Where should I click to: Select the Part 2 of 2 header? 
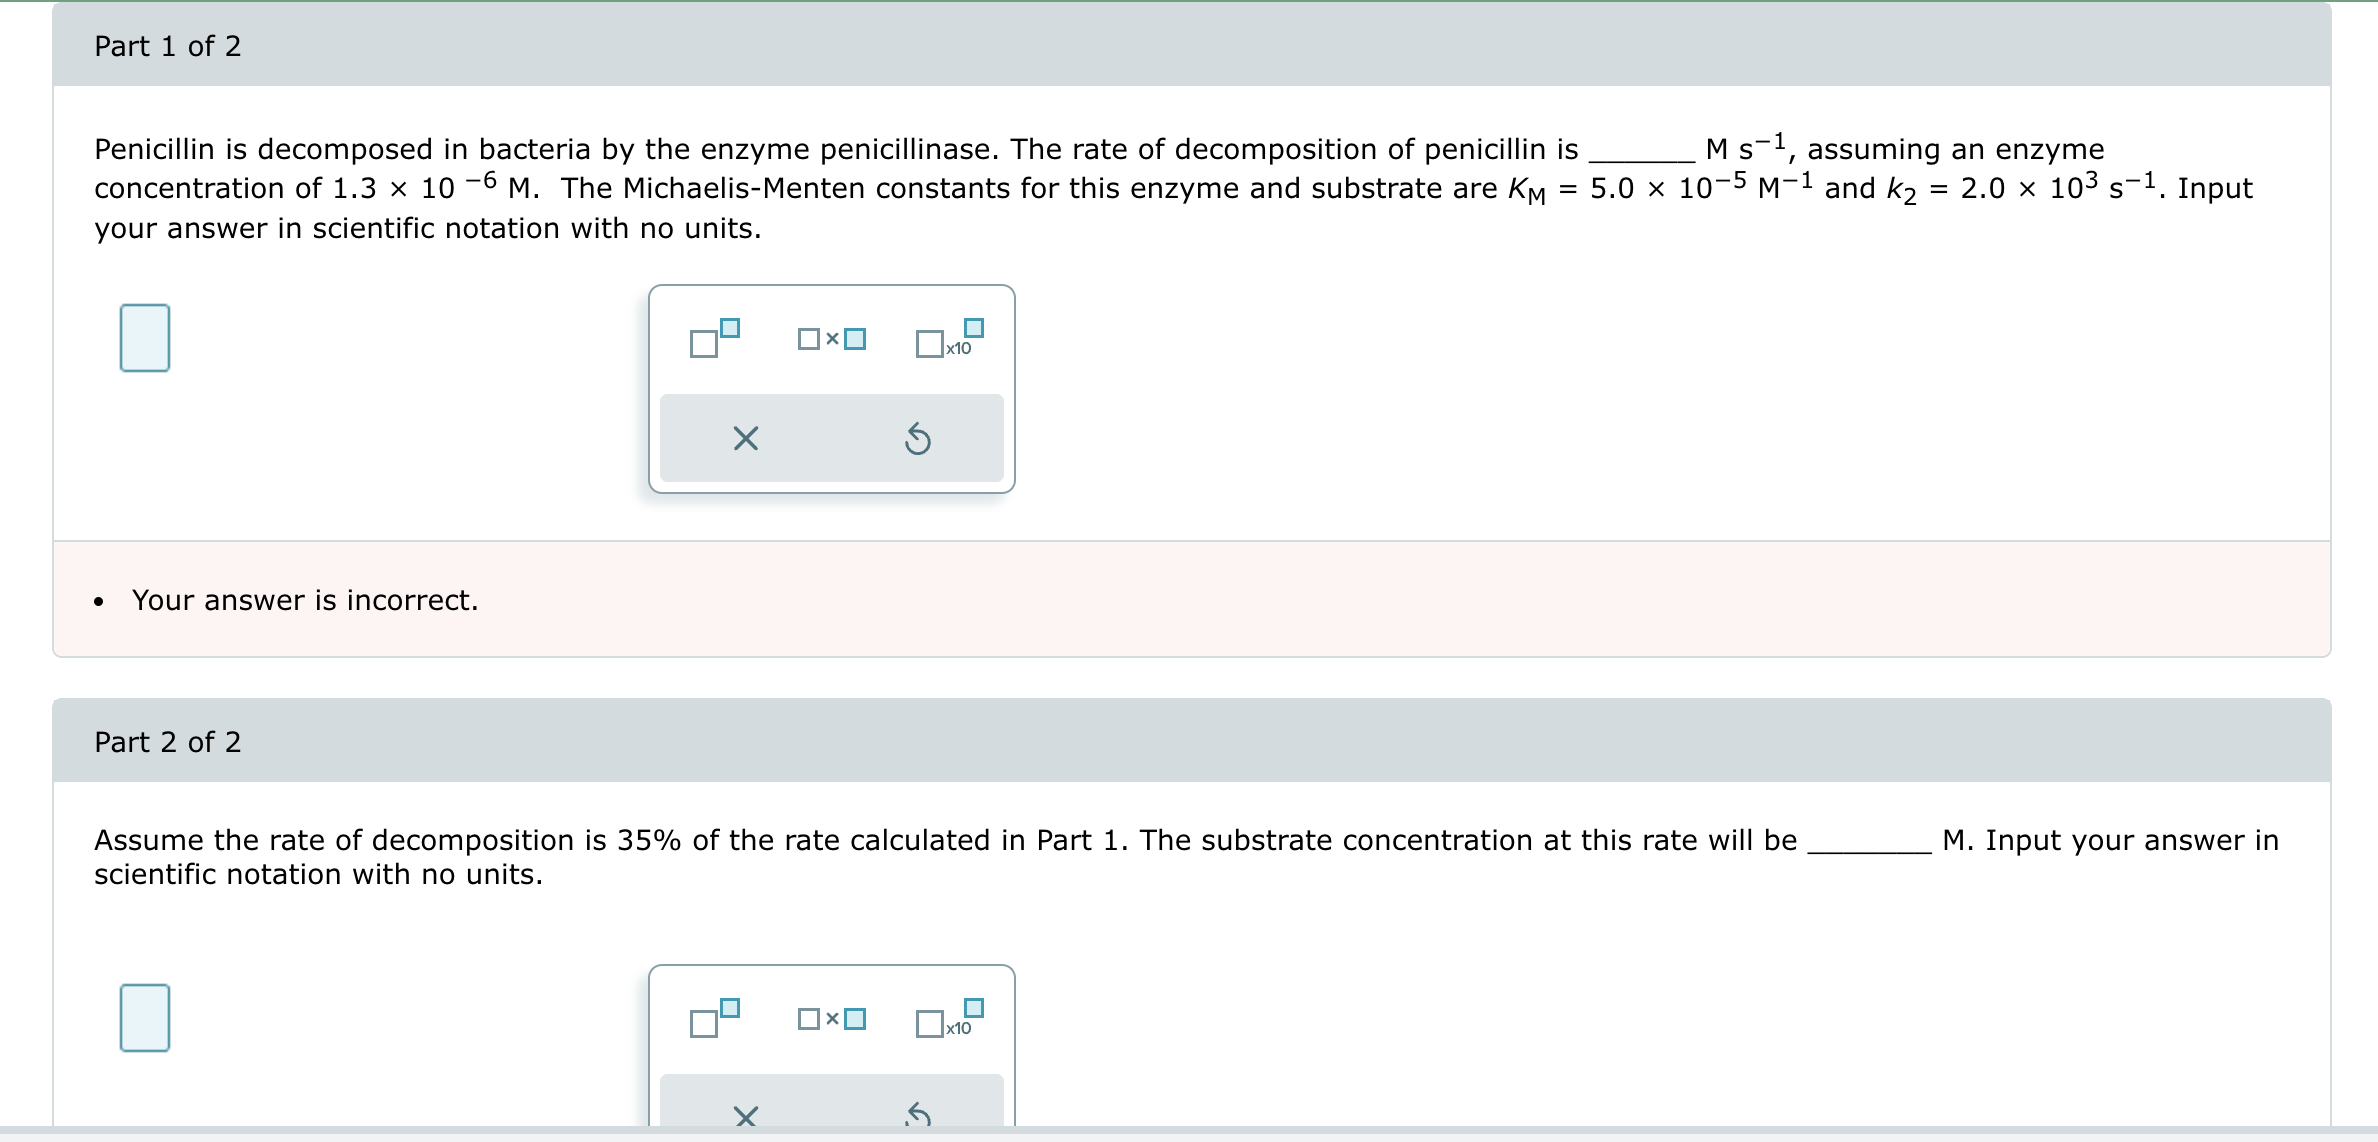(1192, 741)
